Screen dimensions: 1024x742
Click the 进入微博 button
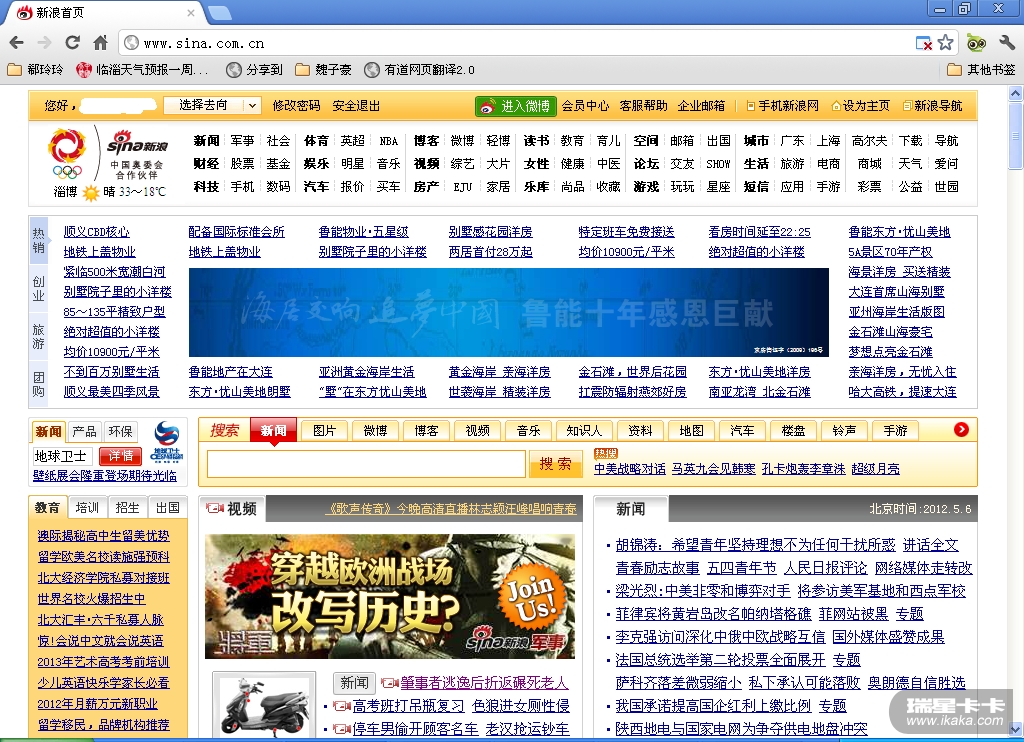tap(516, 106)
